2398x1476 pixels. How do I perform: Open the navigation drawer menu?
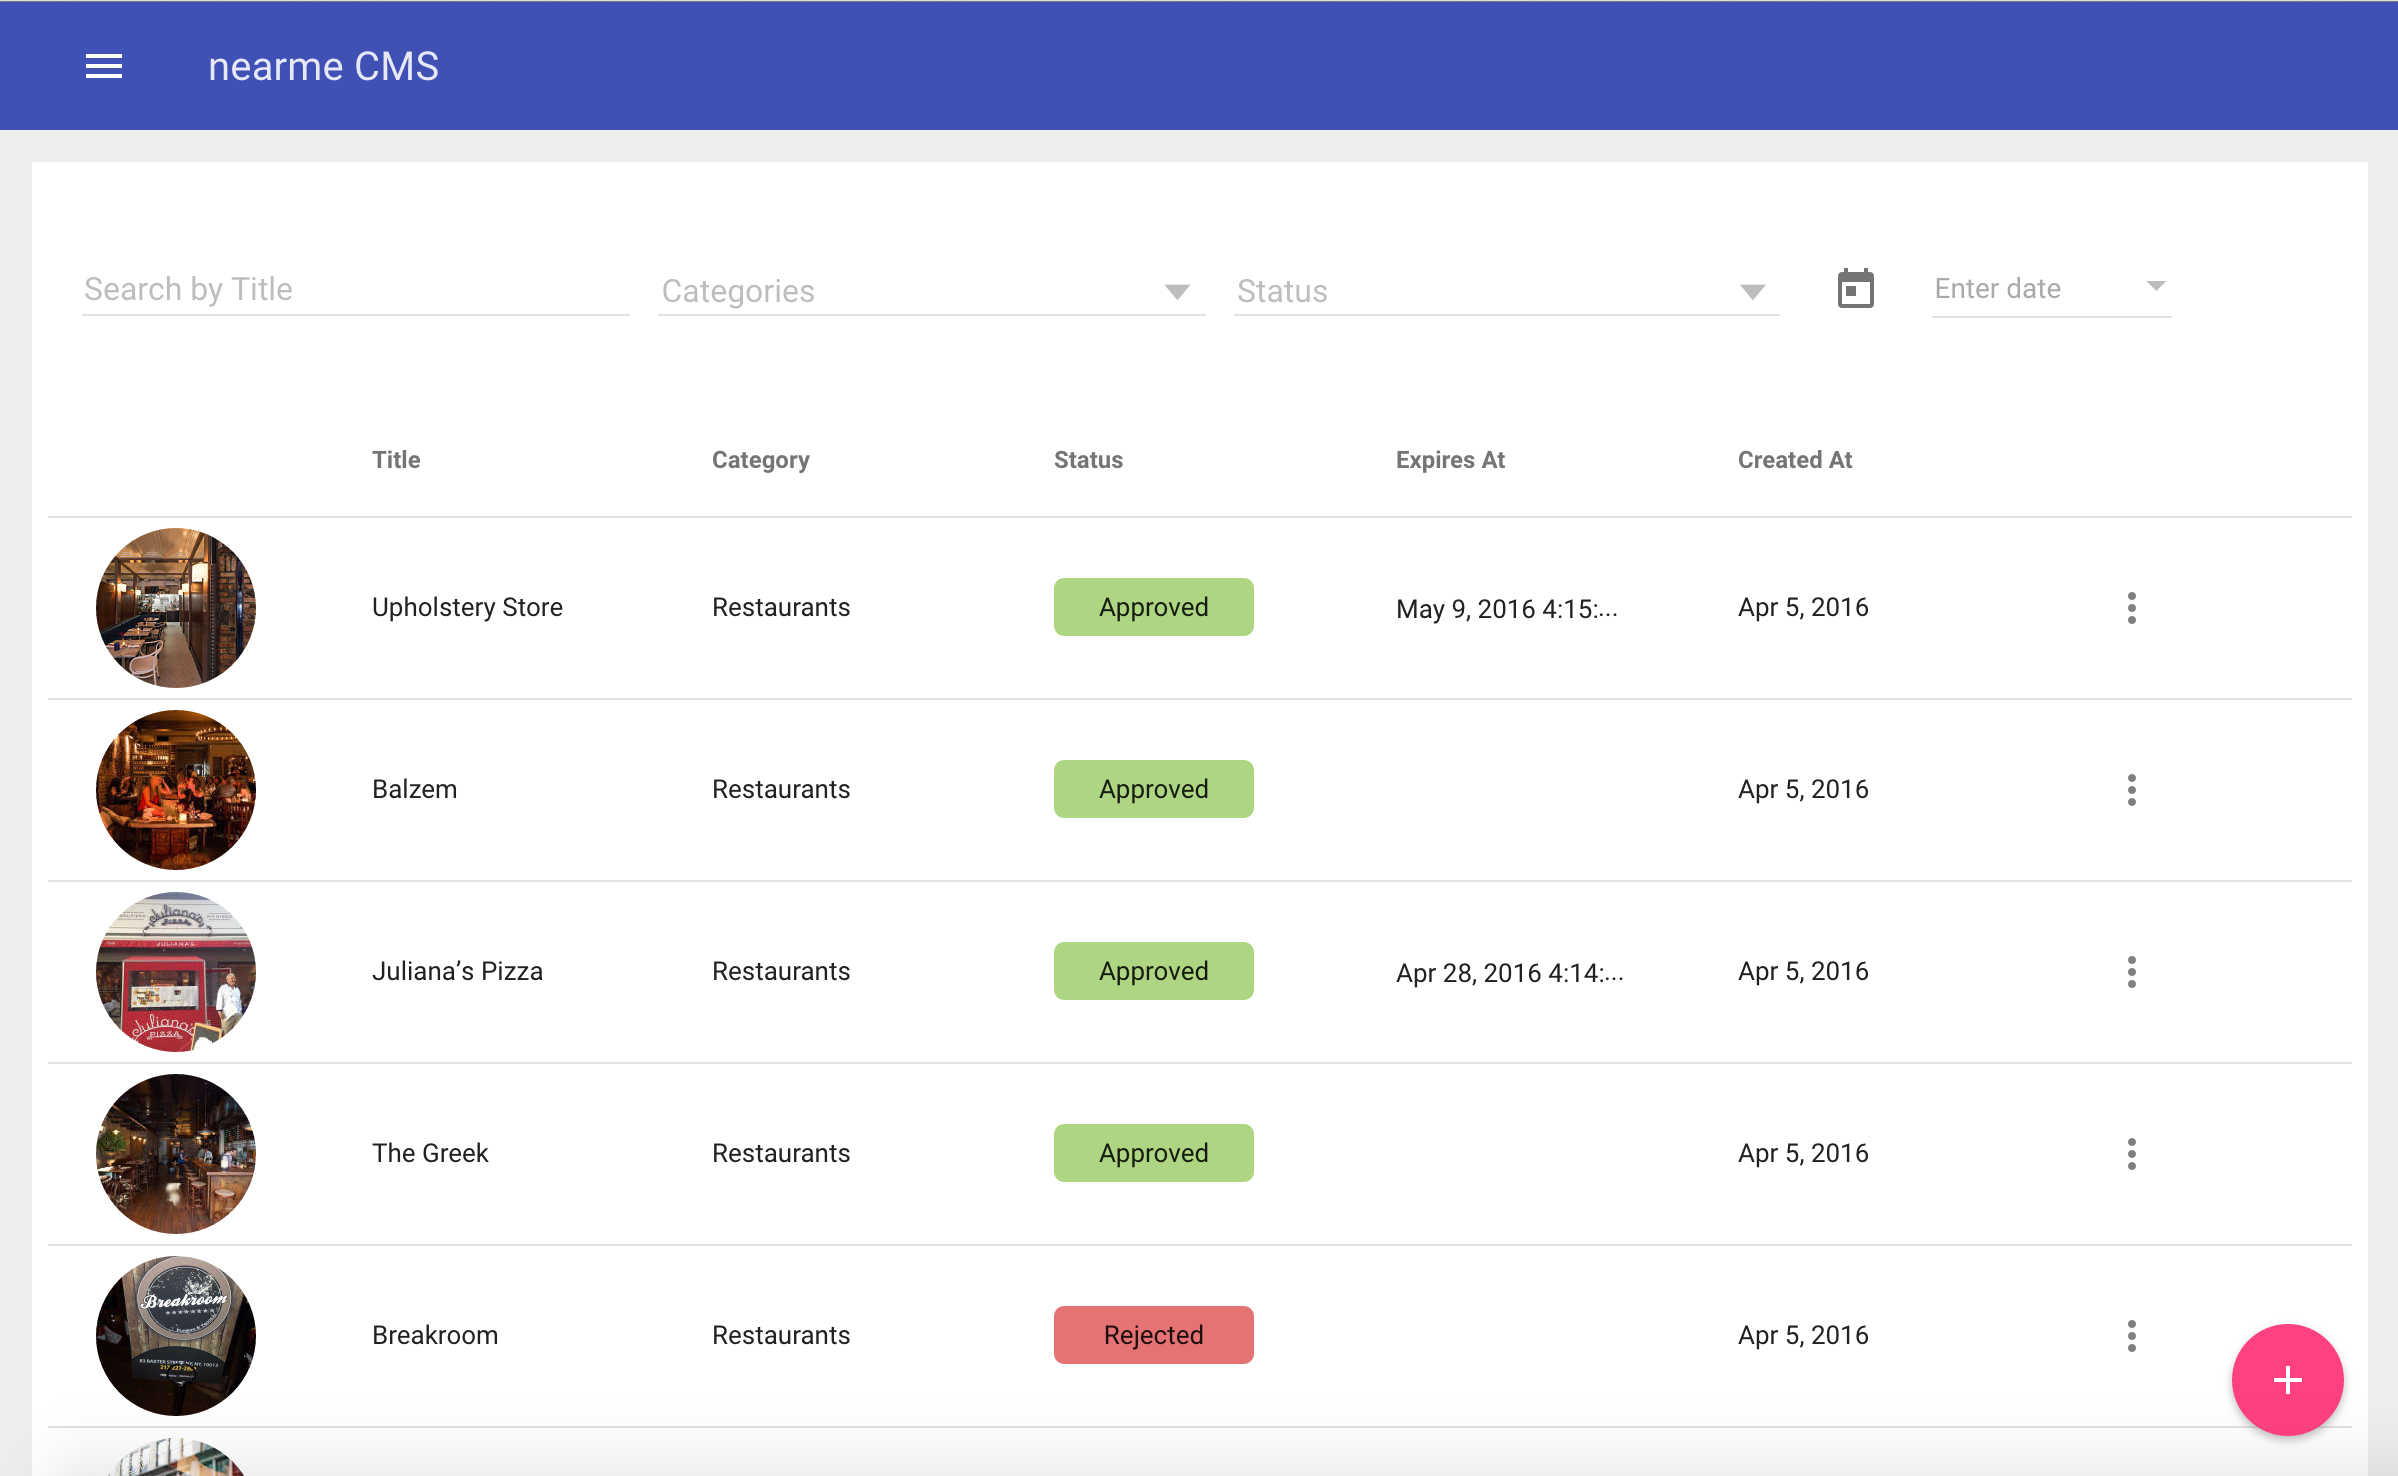click(104, 65)
